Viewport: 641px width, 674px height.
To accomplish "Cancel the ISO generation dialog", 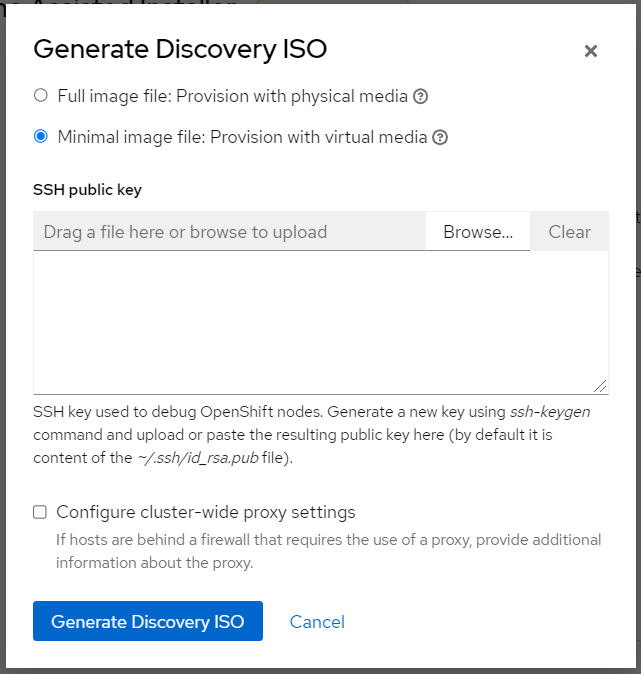I will (x=317, y=622).
